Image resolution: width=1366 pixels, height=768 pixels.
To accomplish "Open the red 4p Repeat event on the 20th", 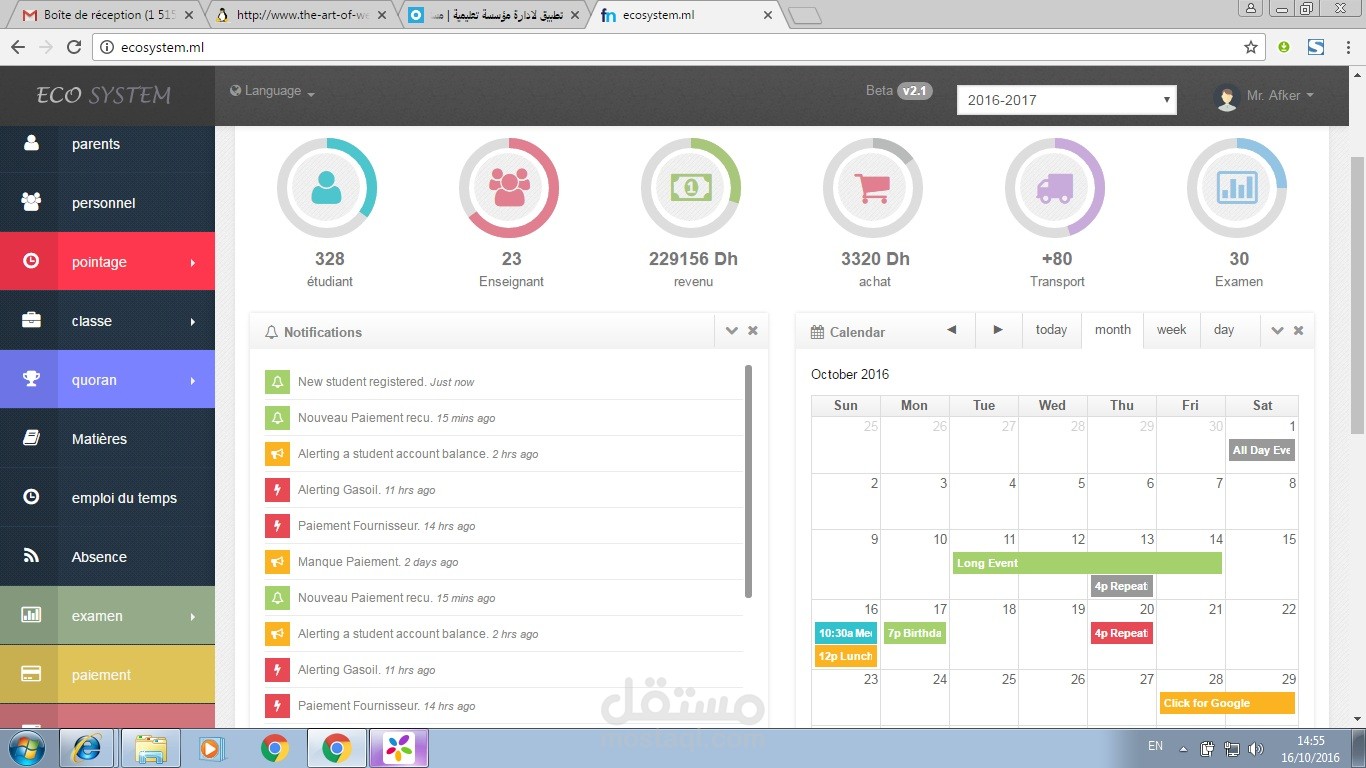I will (x=1121, y=633).
